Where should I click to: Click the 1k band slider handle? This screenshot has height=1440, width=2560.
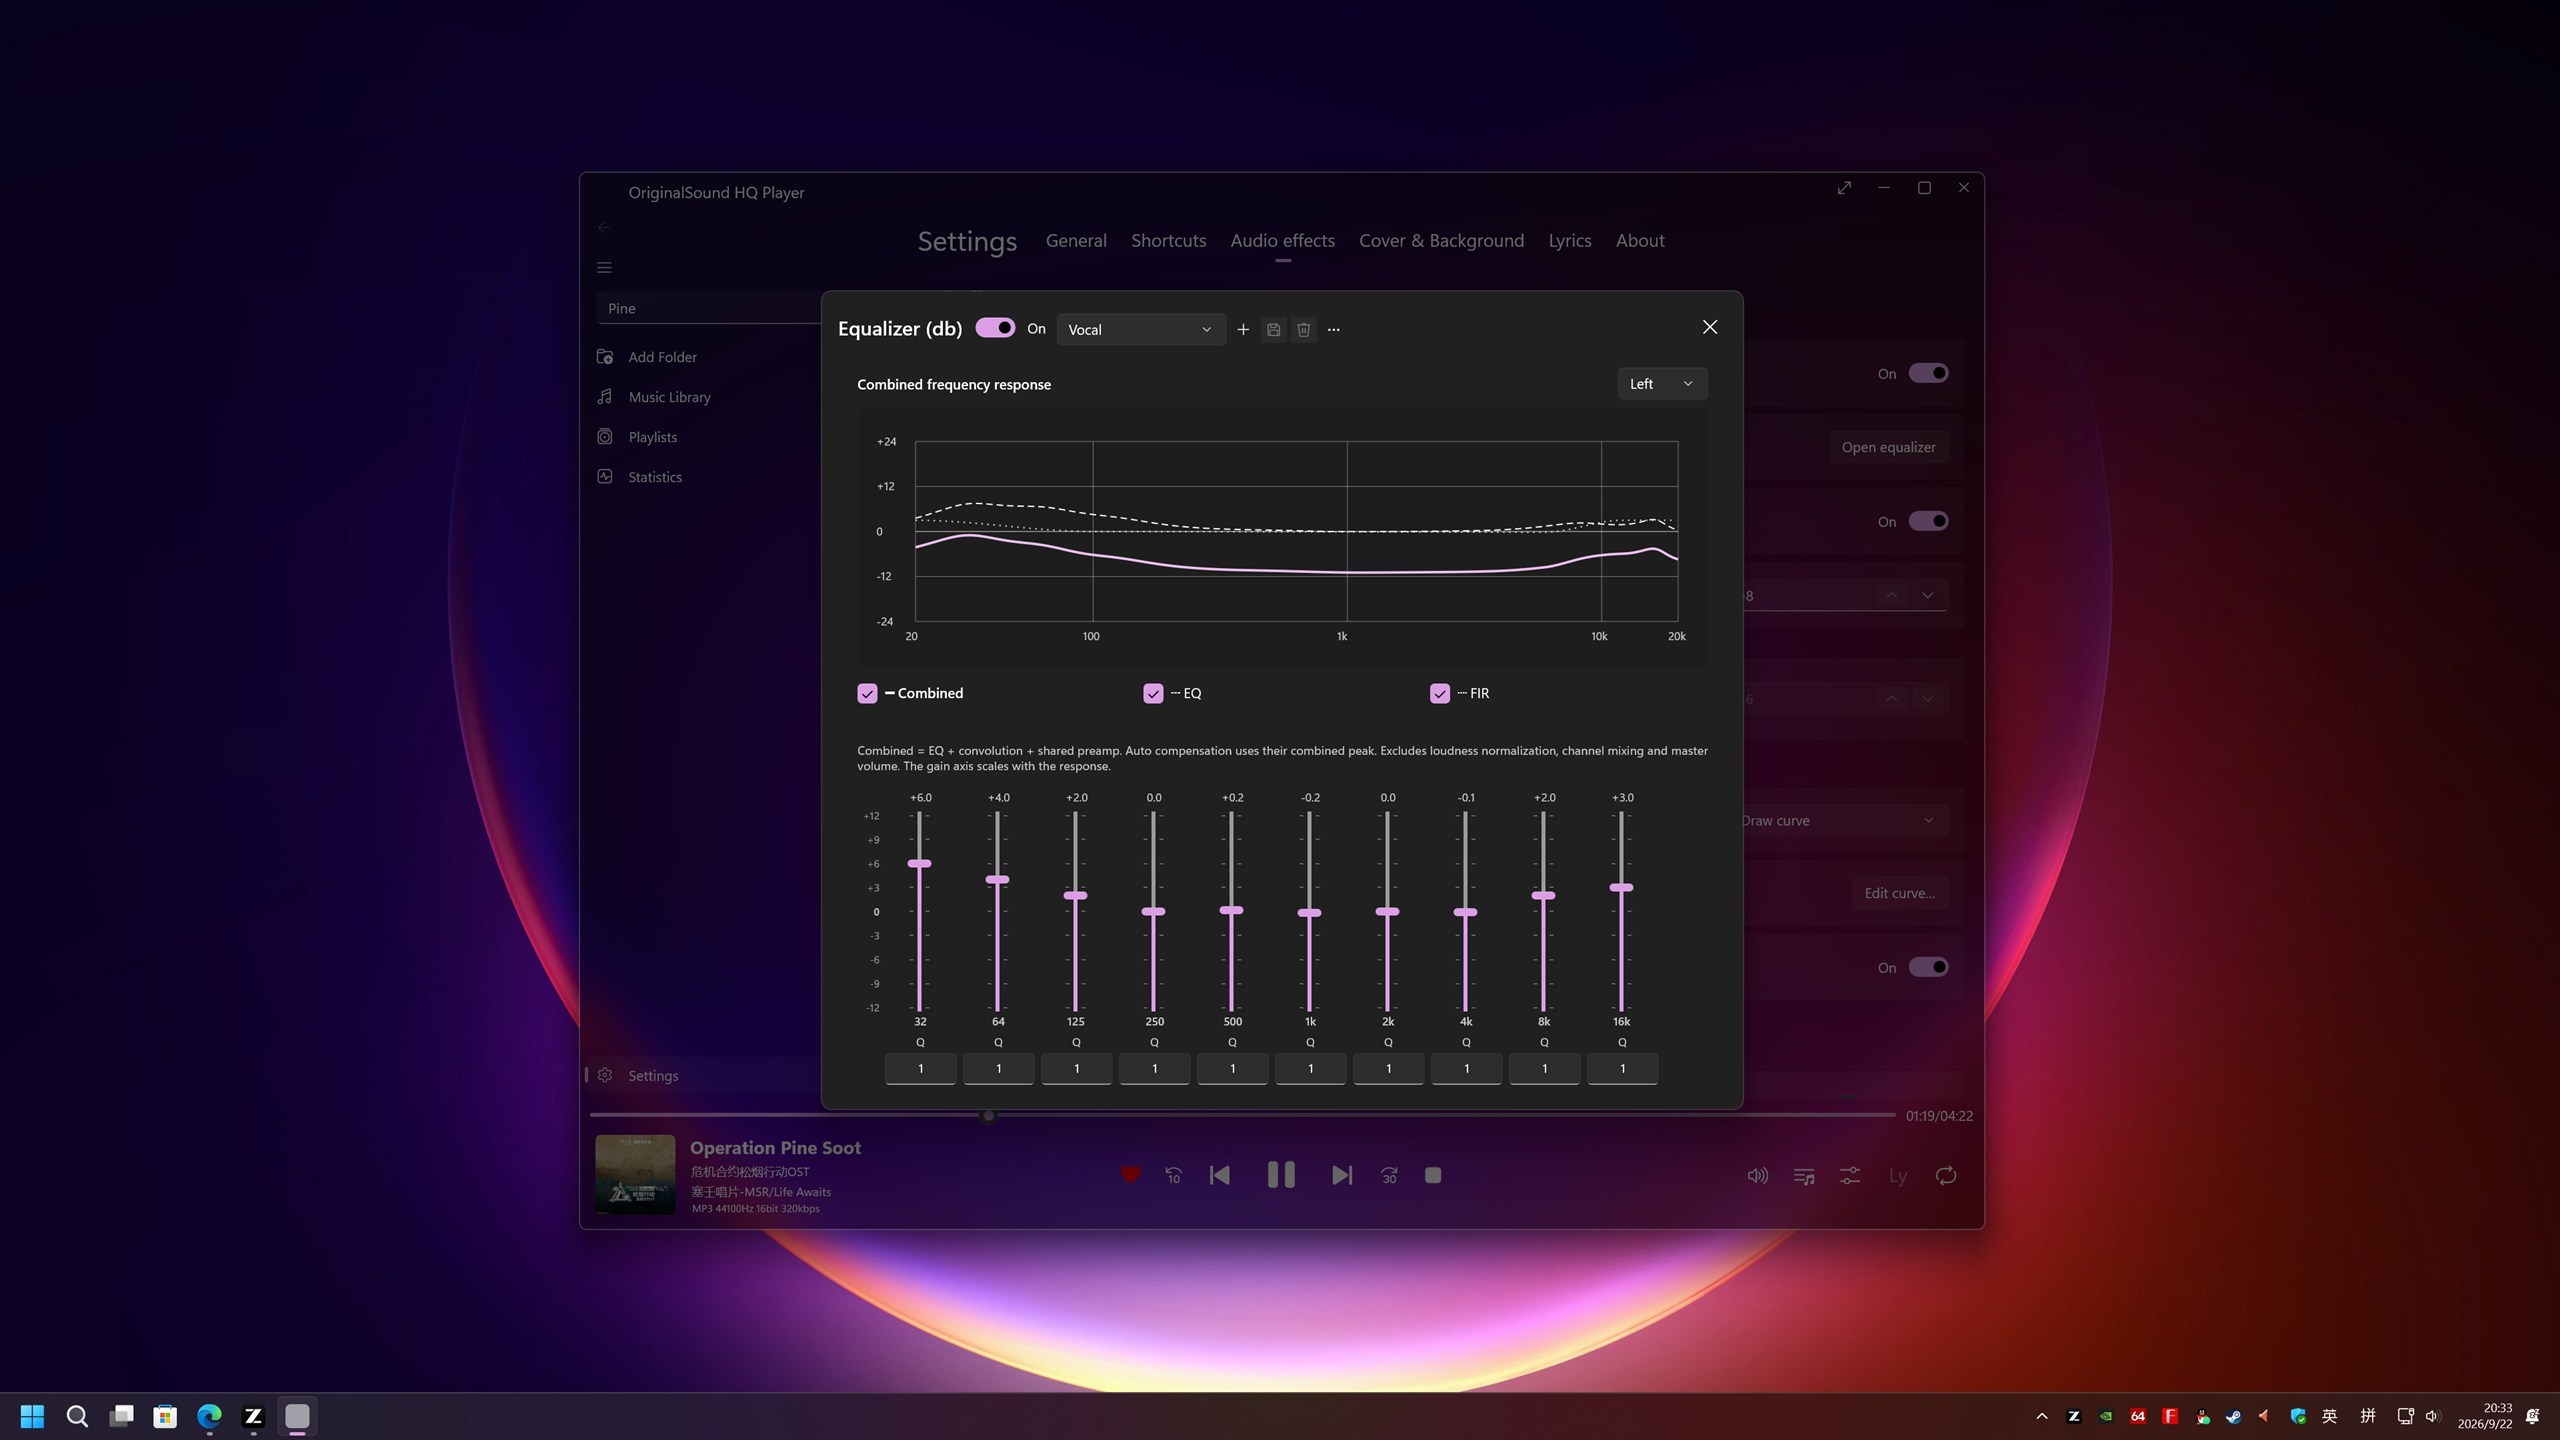click(x=1310, y=912)
